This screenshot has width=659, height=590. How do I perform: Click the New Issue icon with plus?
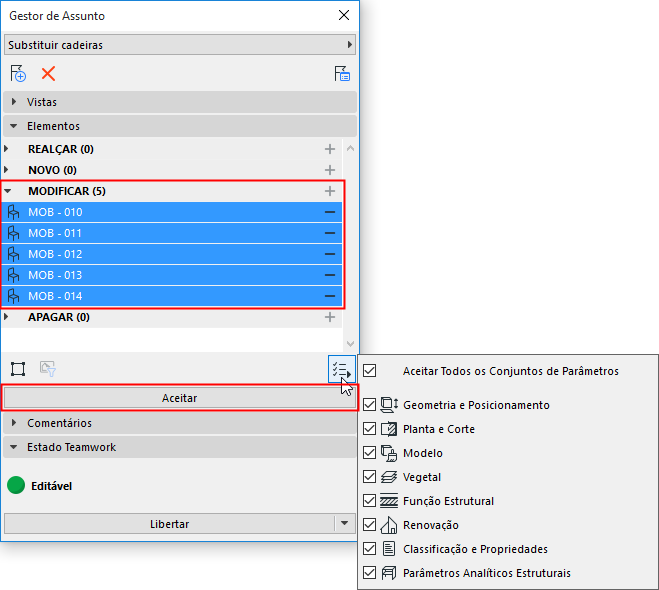(18, 74)
